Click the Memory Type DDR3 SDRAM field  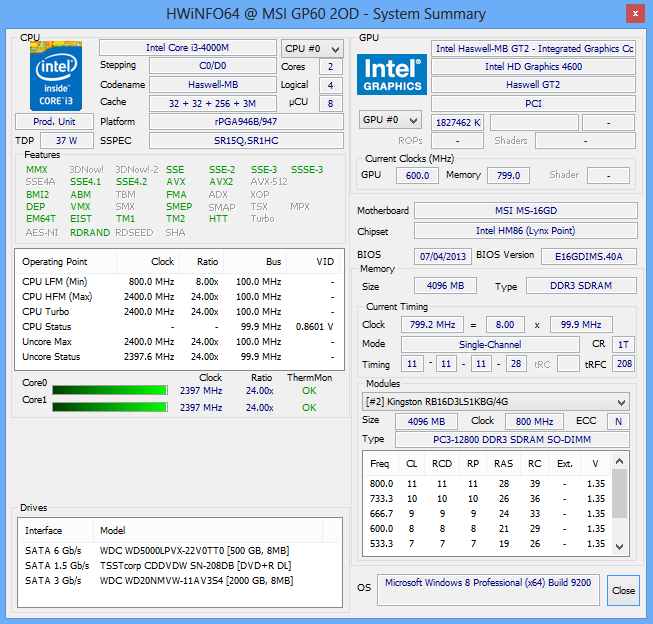[581, 286]
